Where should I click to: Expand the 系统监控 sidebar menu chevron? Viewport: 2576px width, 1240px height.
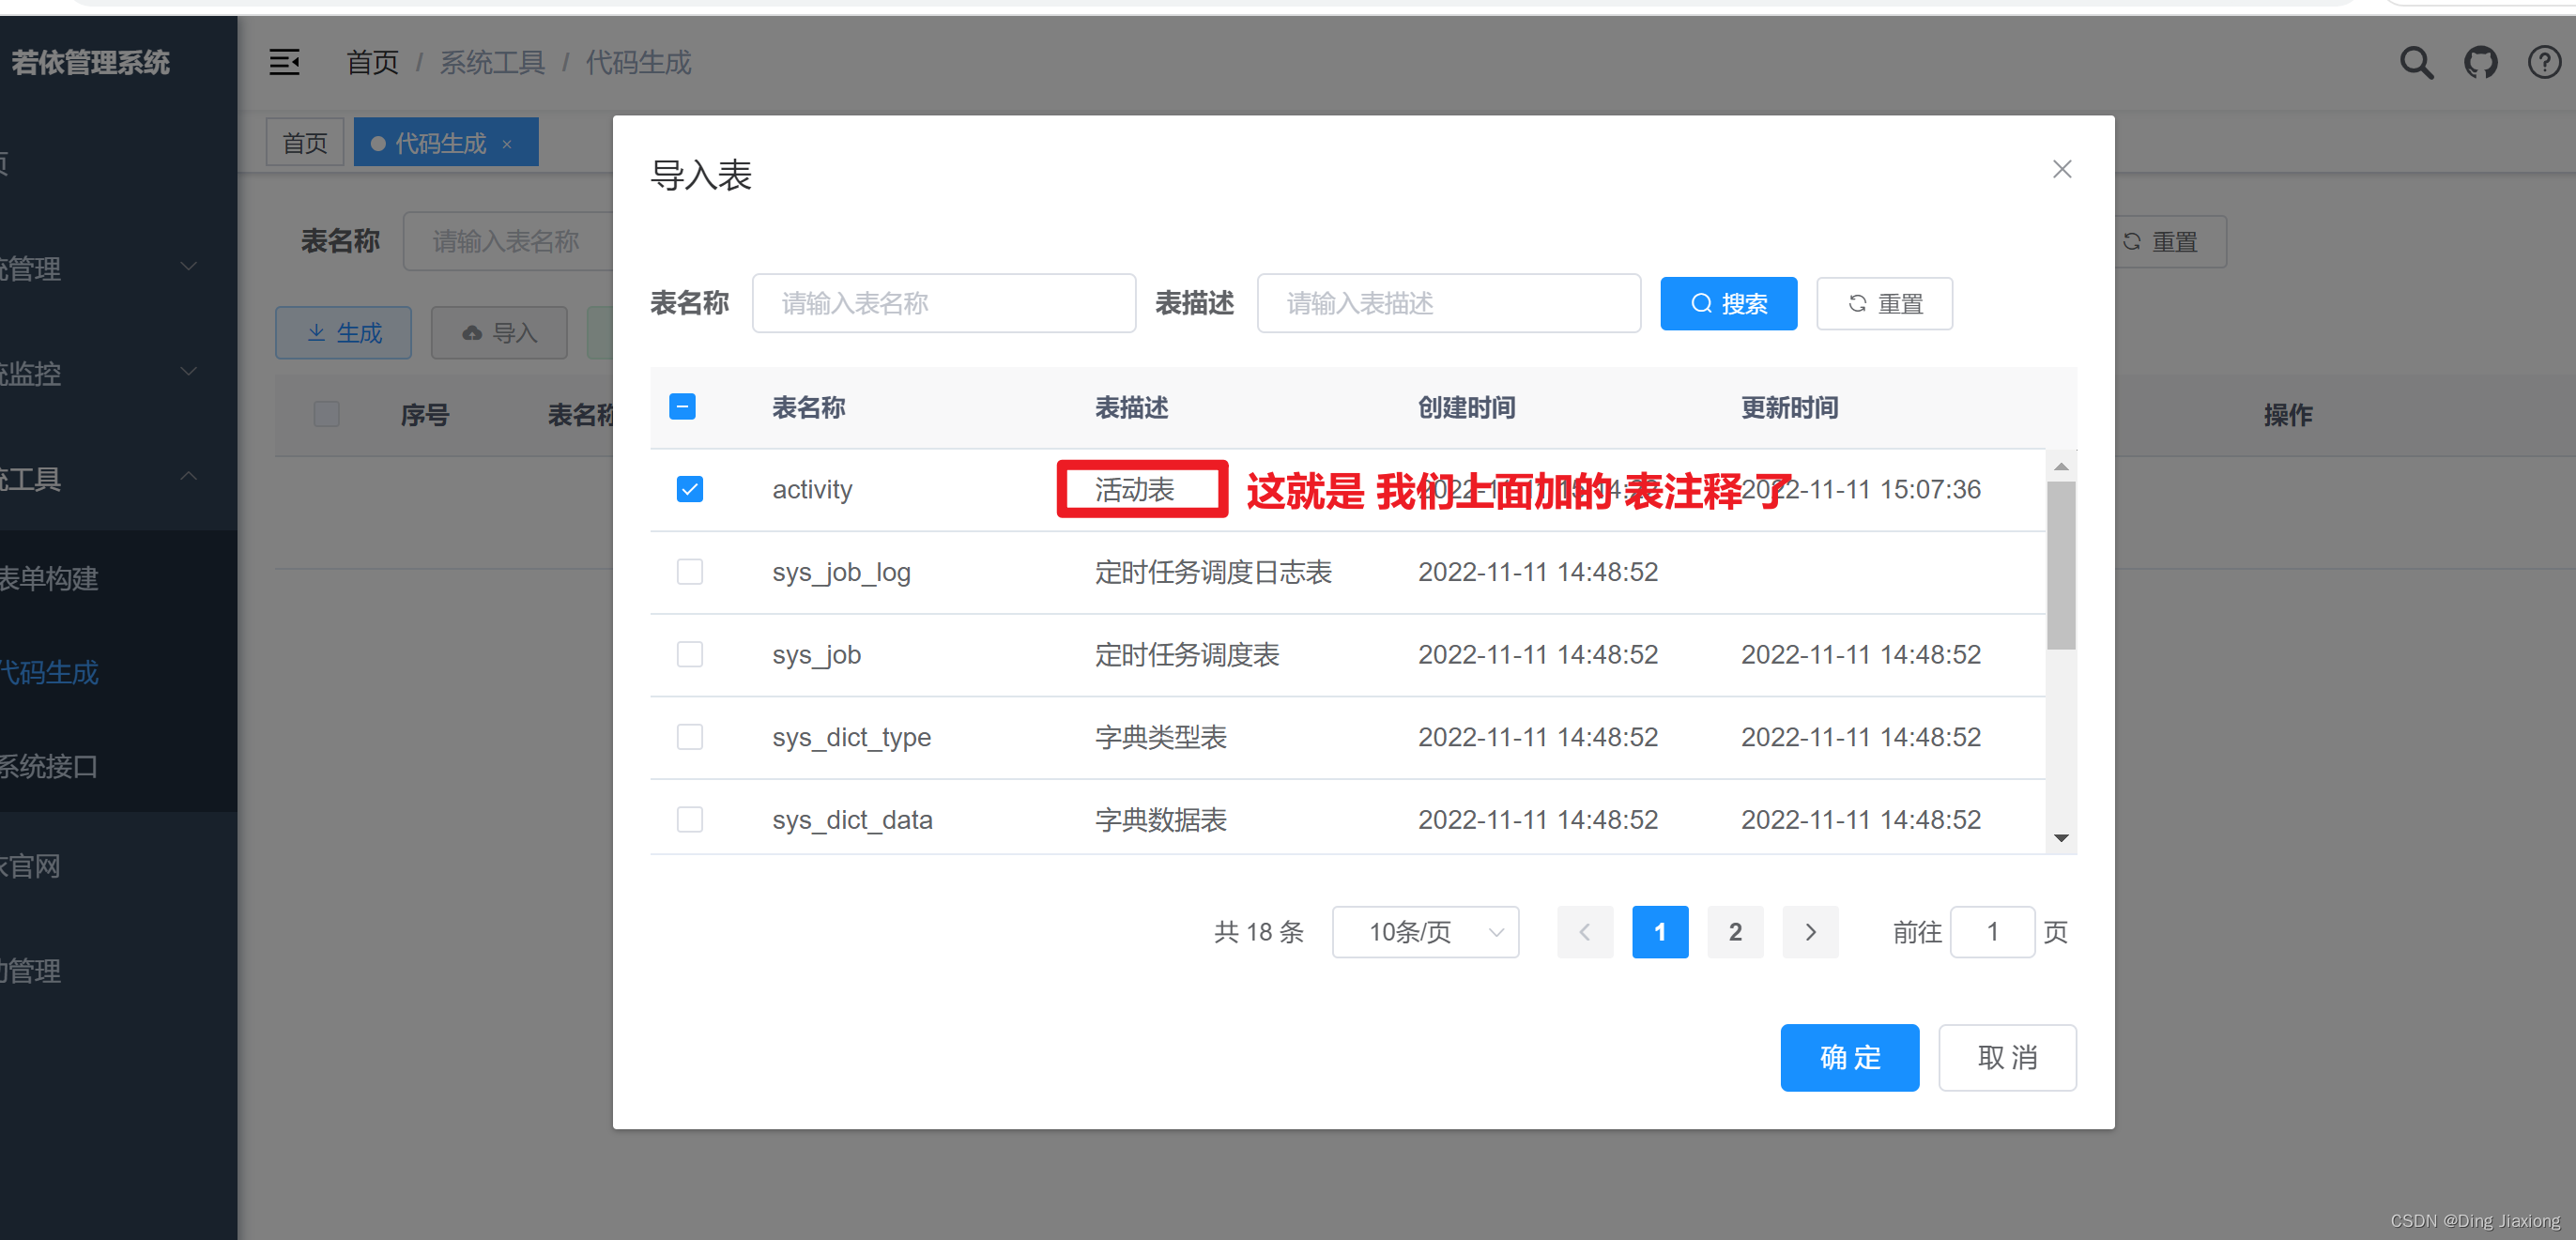pyautogui.click(x=188, y=372)
